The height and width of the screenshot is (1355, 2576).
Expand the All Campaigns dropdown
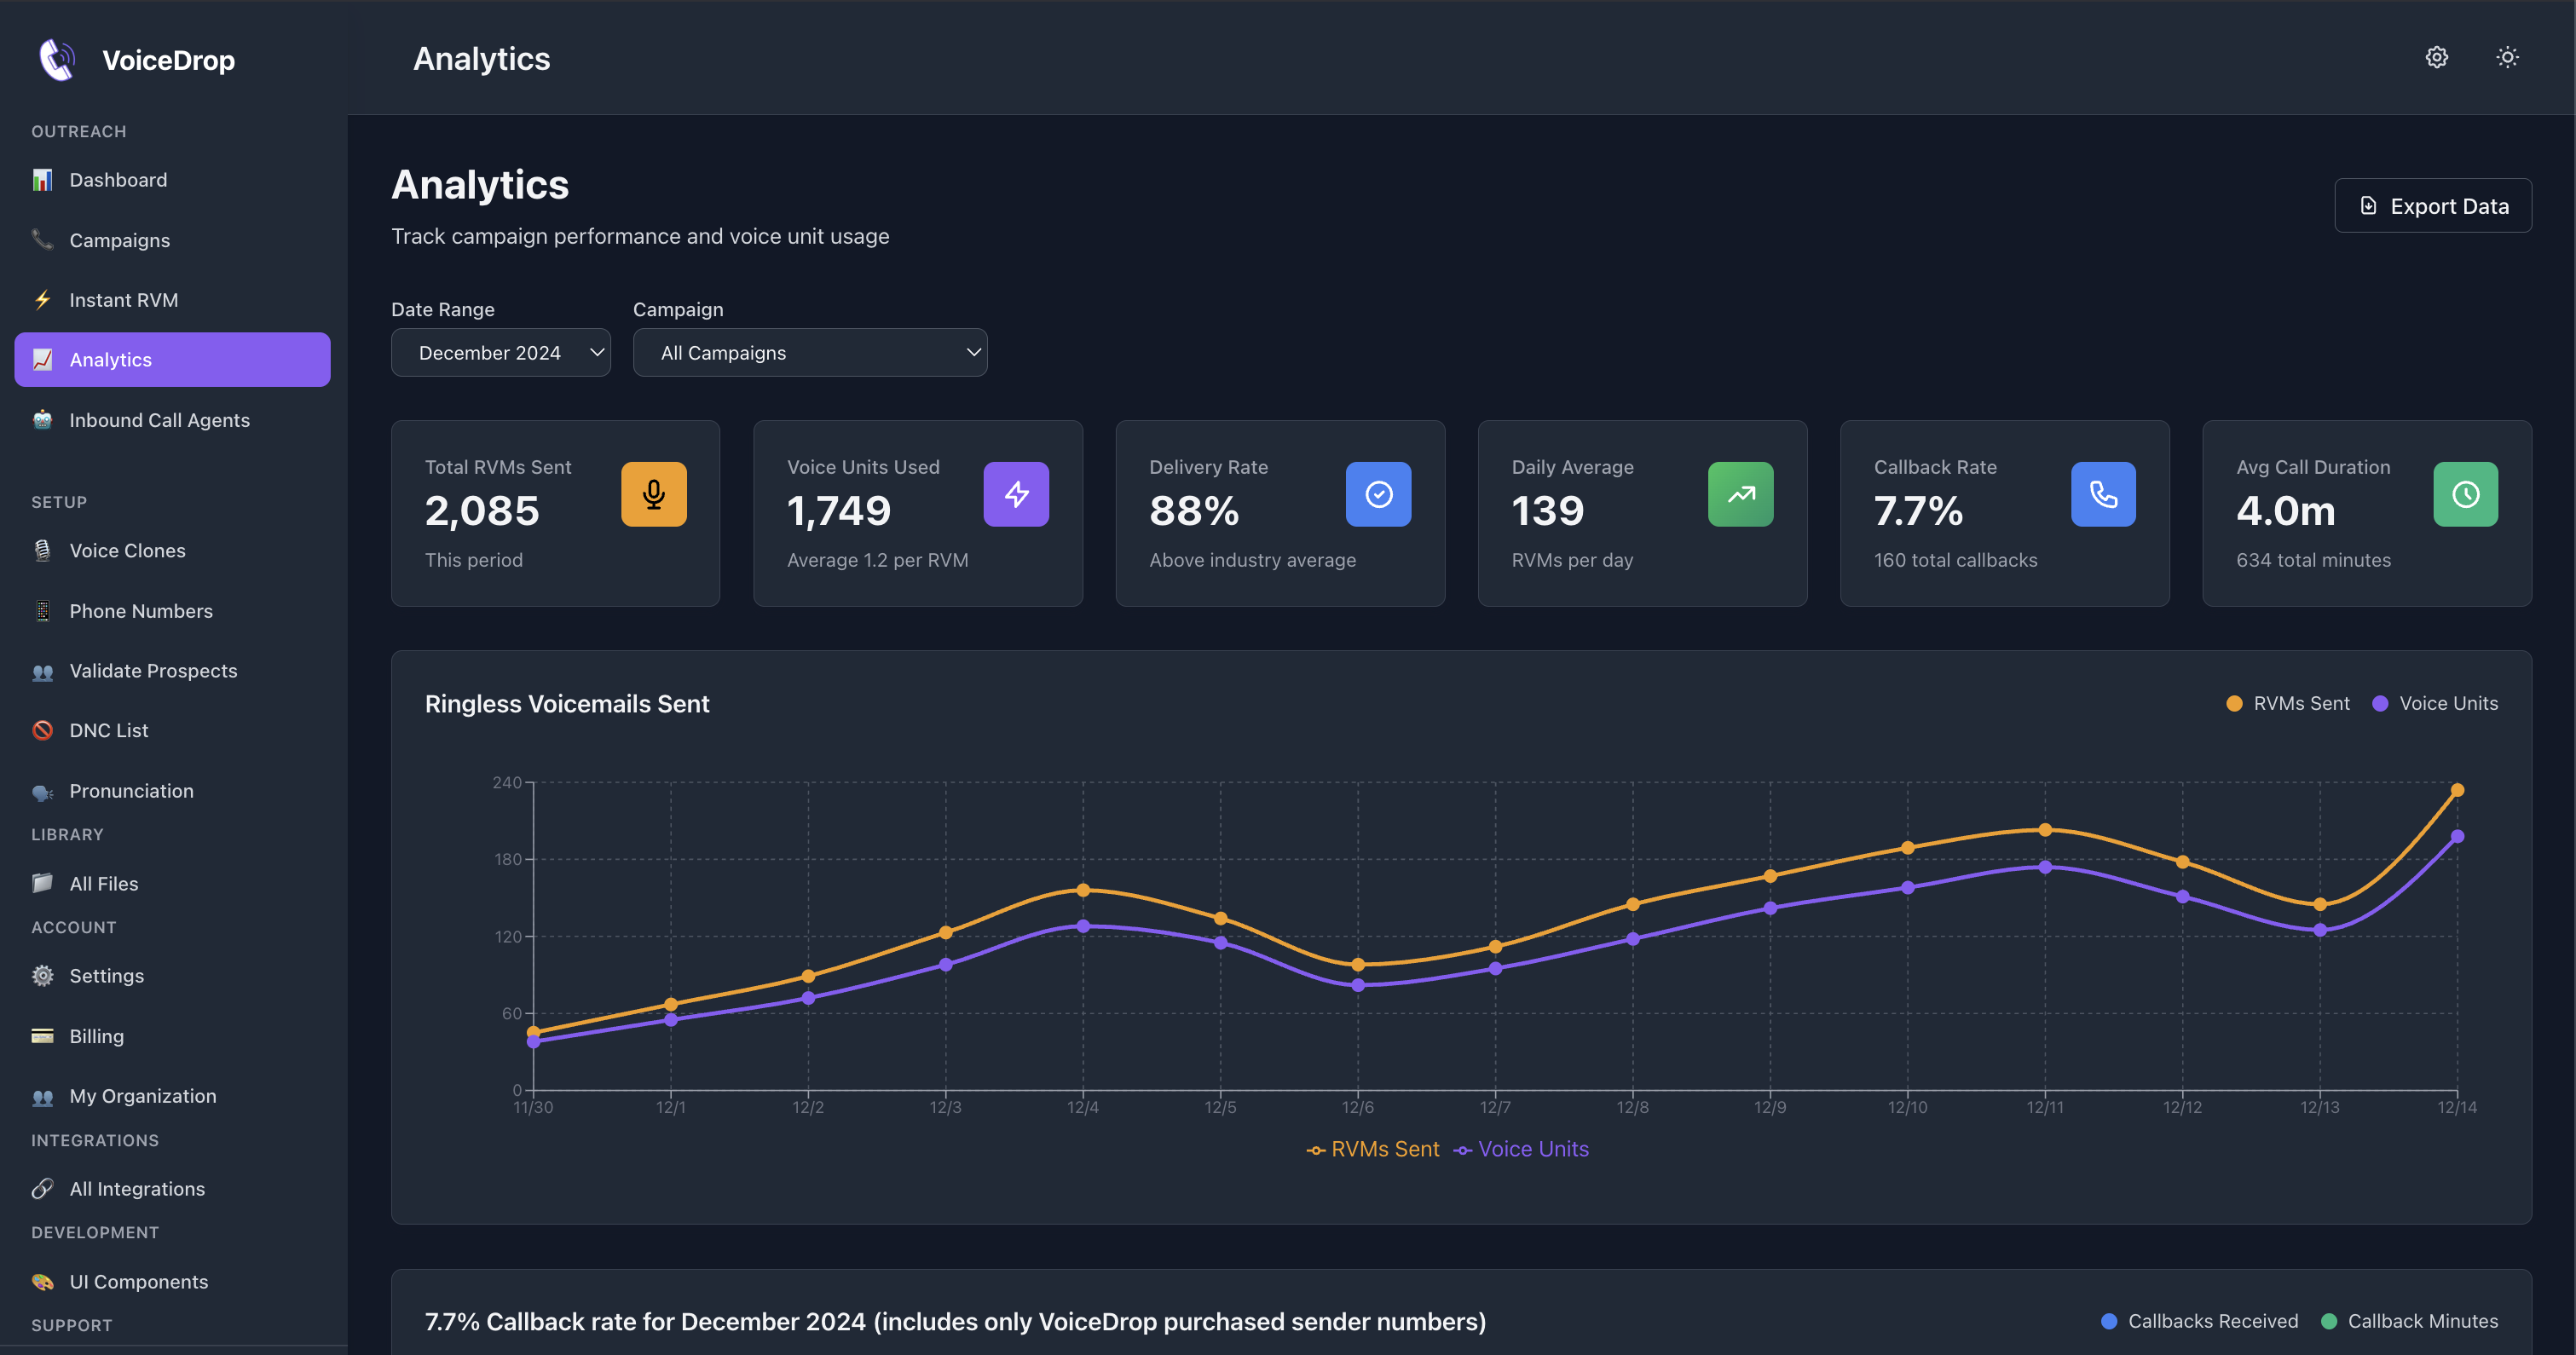click(809, 353)
